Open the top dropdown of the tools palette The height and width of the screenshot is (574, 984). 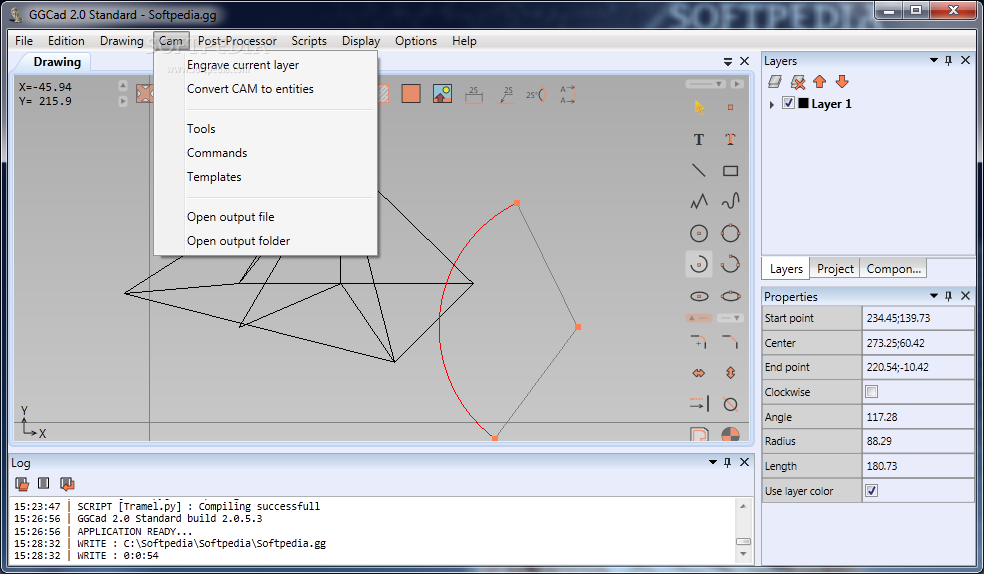(705, 84)
